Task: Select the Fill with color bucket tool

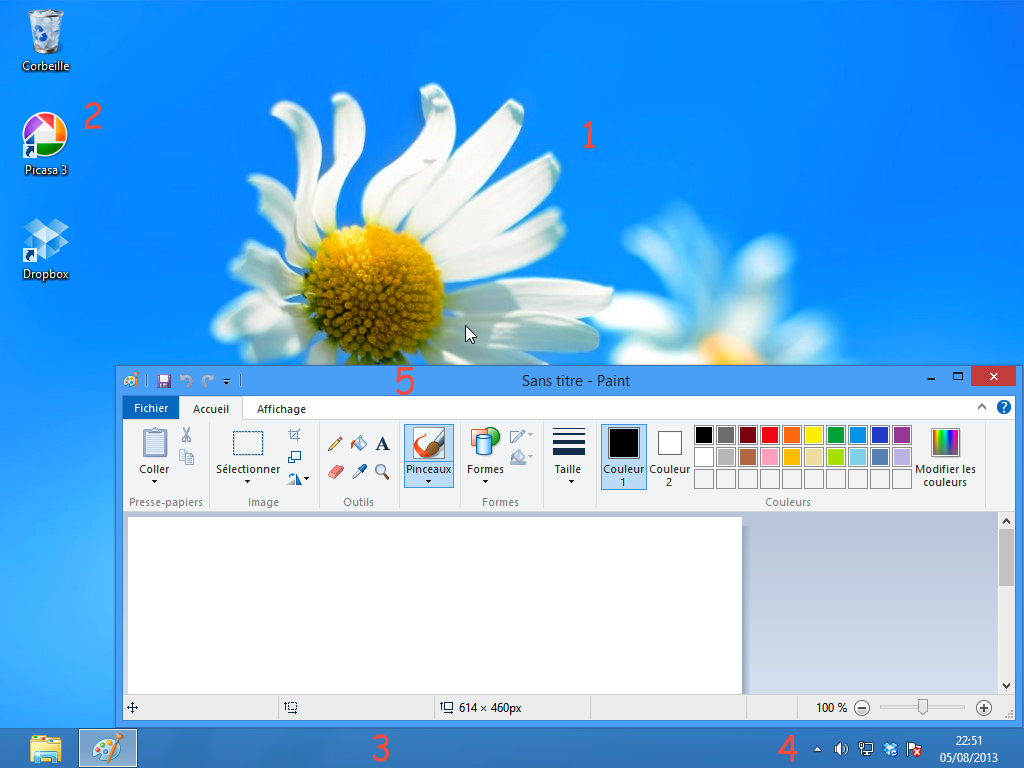Action: (359, 443)
